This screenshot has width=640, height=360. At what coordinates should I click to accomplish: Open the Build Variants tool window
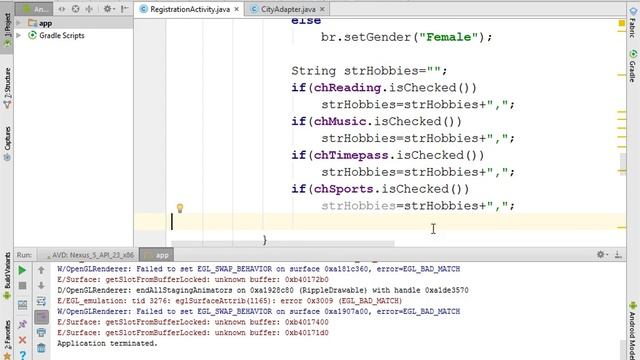coord(7,277)
